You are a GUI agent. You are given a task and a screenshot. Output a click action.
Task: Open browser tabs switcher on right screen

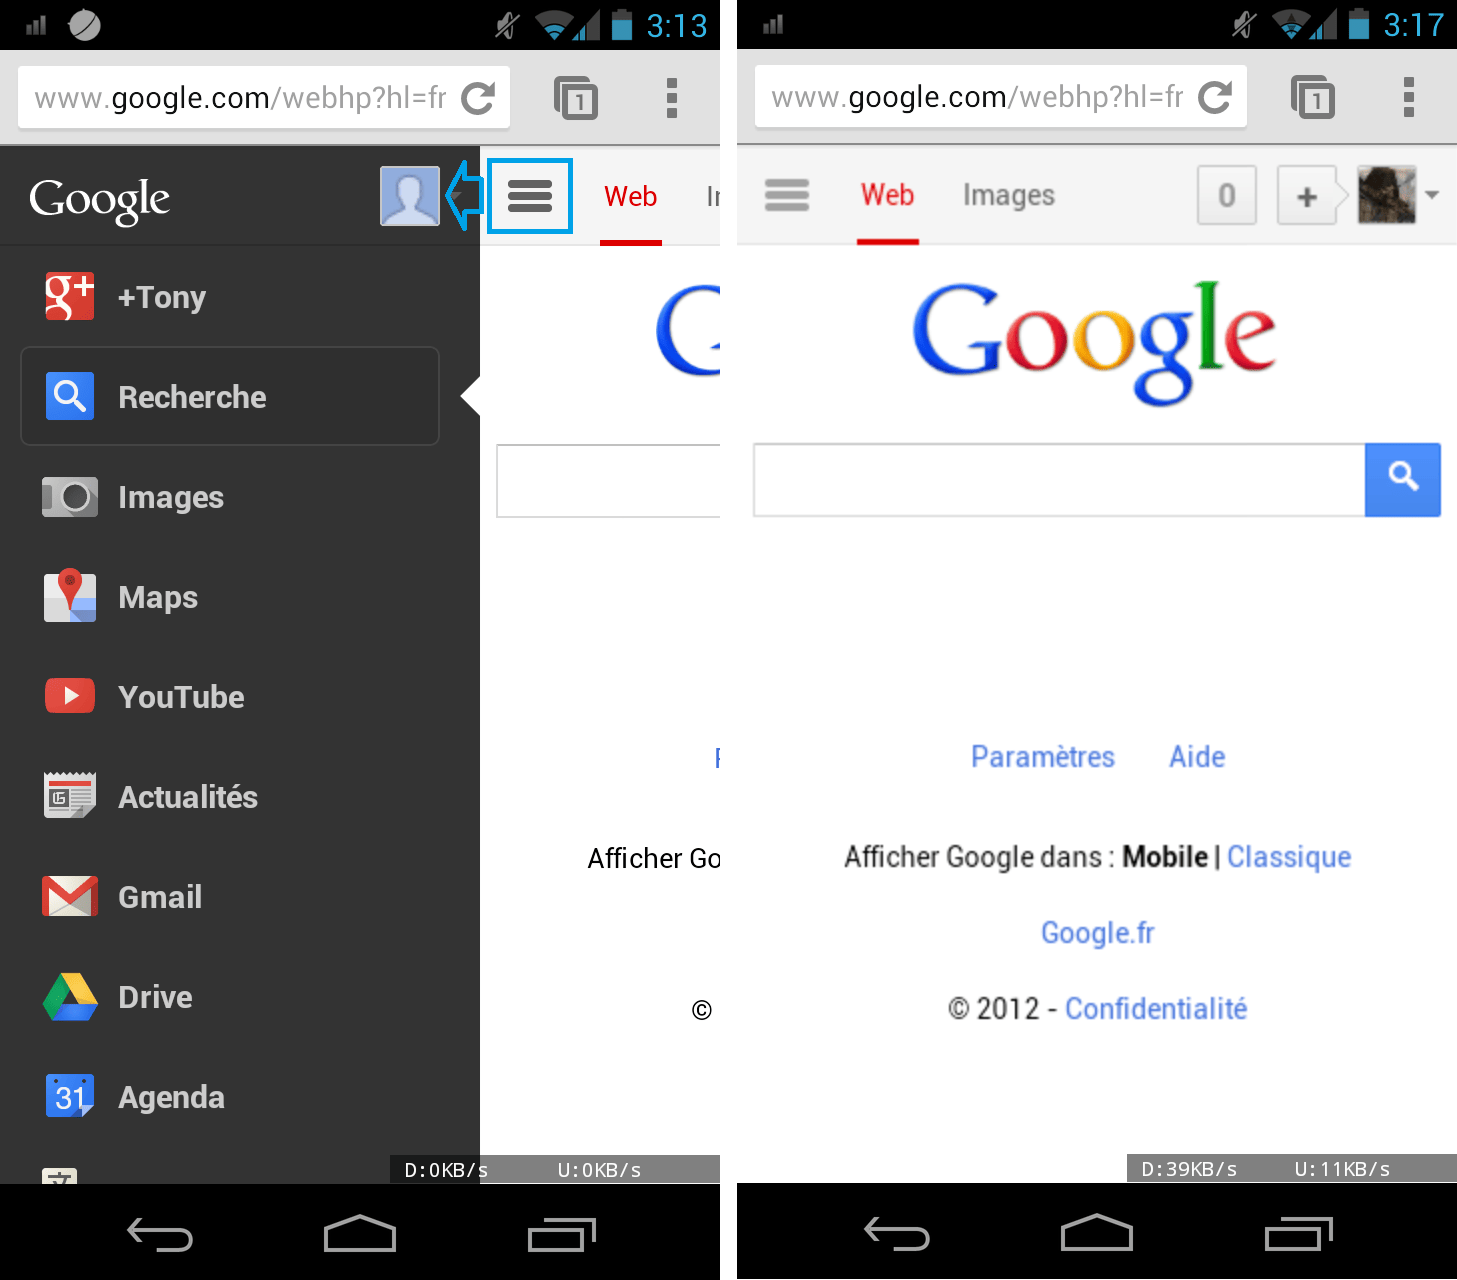pos(1312,97)
